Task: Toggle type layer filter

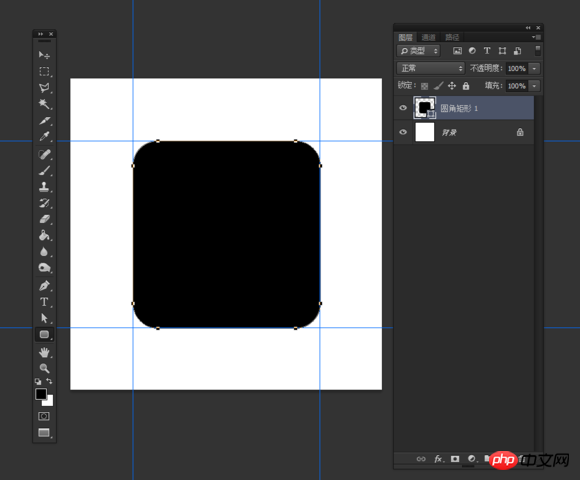Action: click(487, 51)
